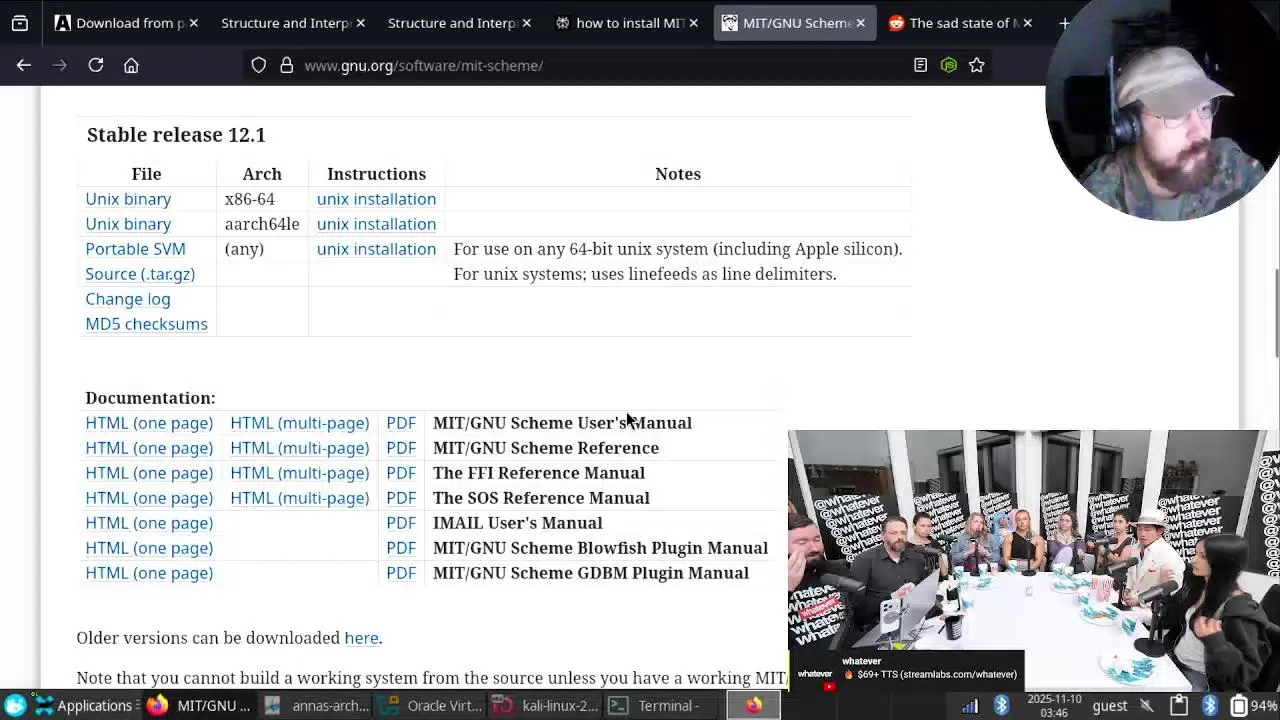Open User's Manual HTML (multi-page)
The width and height of the screenshot is (1280, 720).
(x=299, y=423)
